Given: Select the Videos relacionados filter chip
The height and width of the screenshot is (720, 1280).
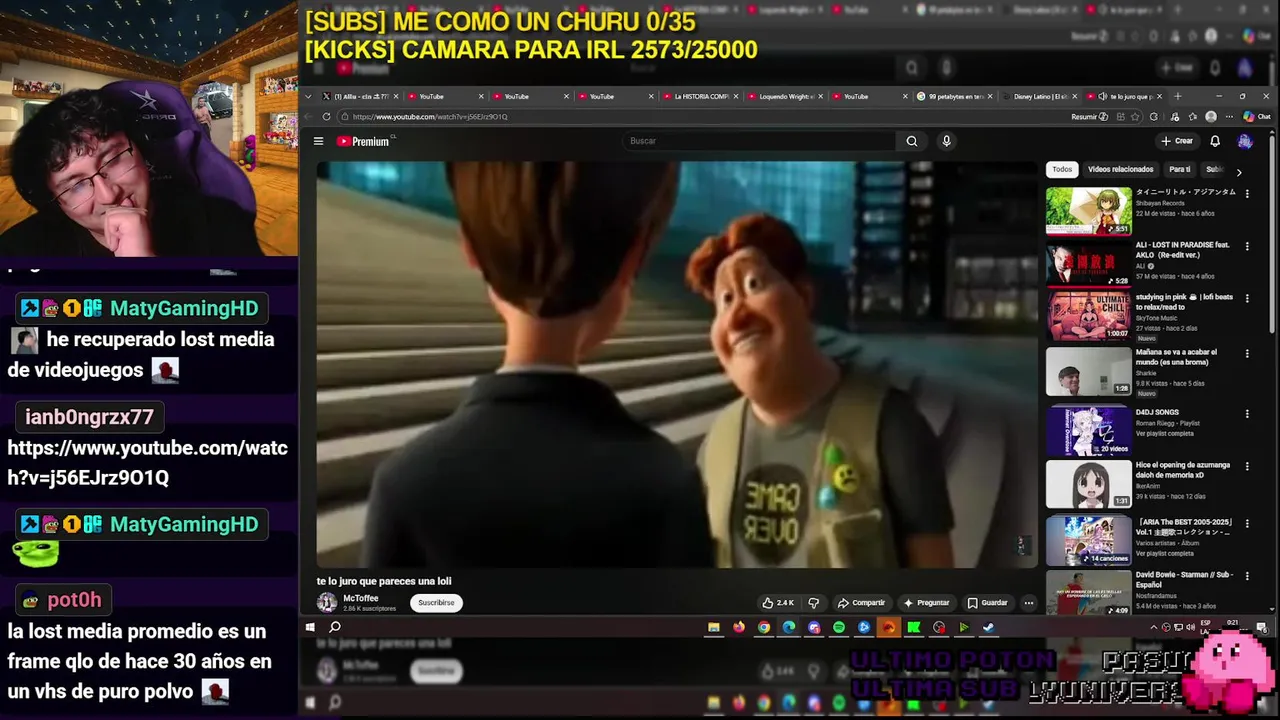Looking at the screenshot, I should tap(1120, 169).
